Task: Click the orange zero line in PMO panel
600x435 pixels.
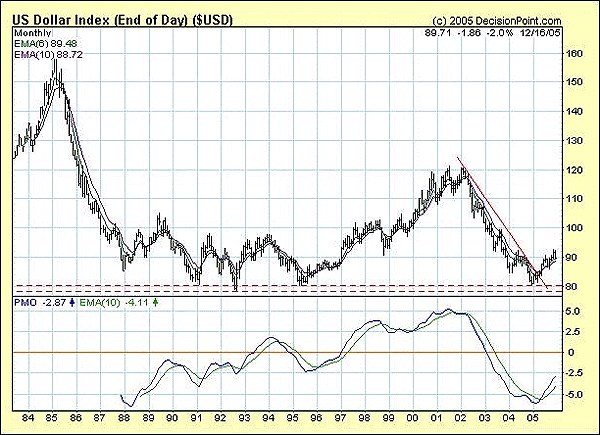Action: [x=288, y=352]
